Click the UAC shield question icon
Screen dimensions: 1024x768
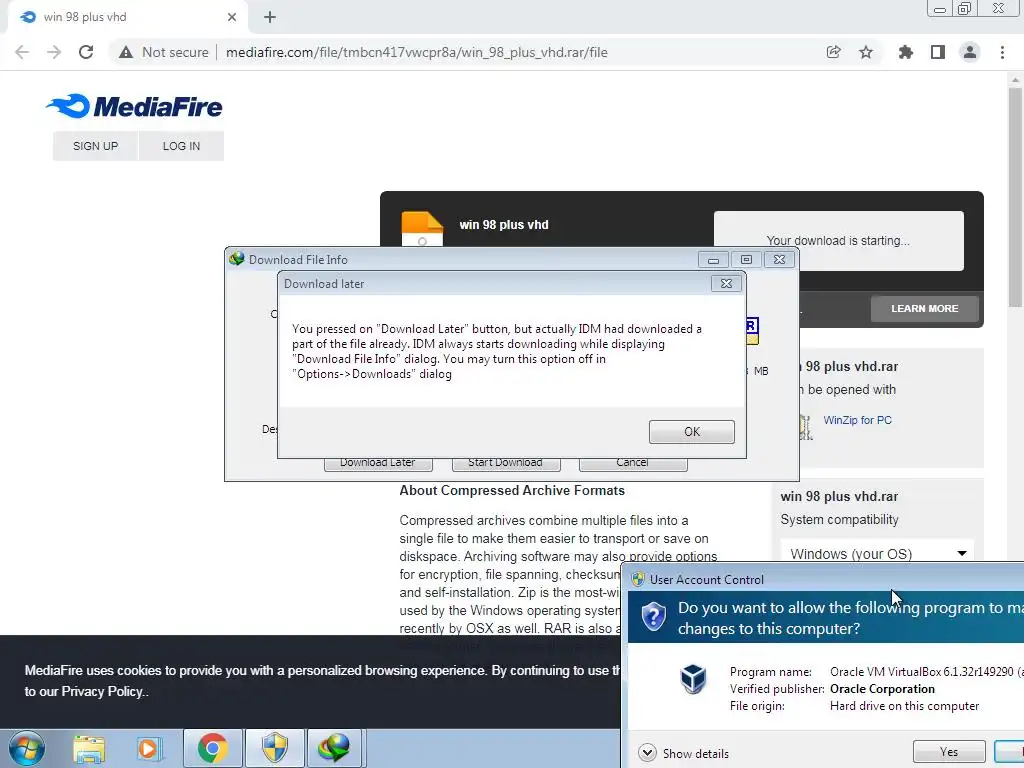[x=654, y=616]
